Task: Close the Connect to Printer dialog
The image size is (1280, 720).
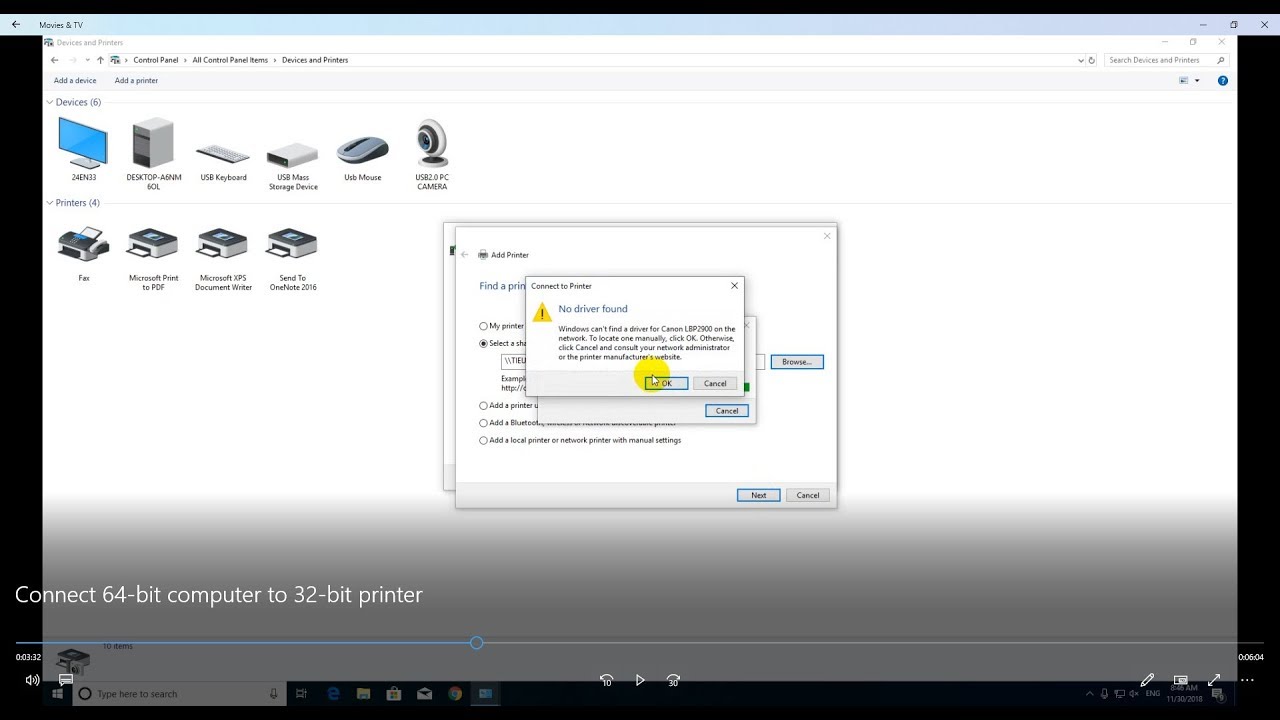Action: pyautogui.click(x=734, y=286)
